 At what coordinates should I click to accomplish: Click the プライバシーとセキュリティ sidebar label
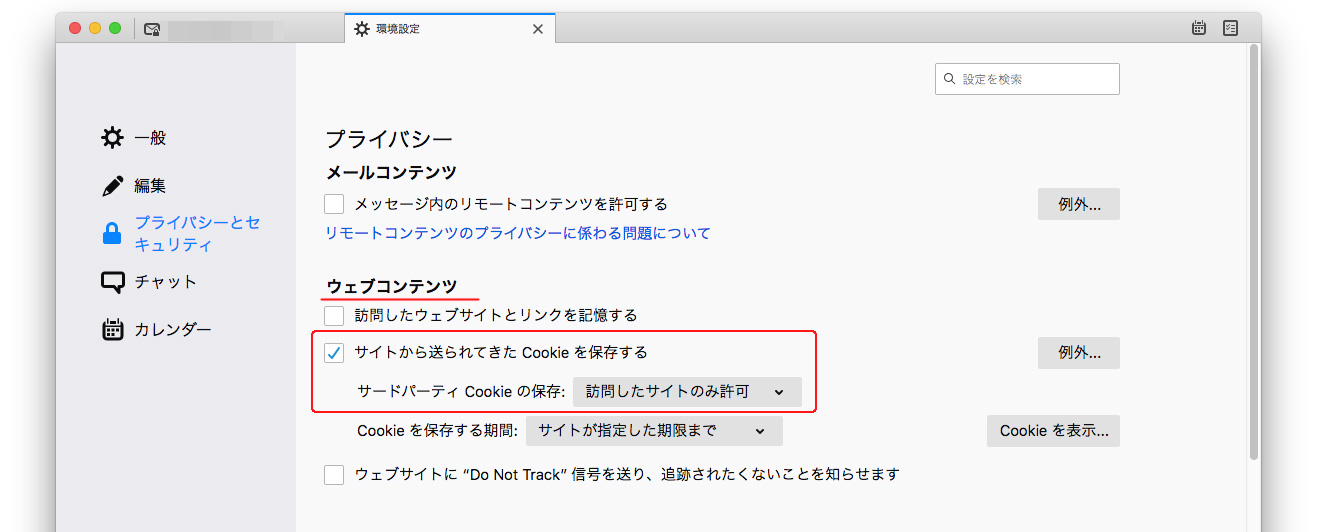198,234
